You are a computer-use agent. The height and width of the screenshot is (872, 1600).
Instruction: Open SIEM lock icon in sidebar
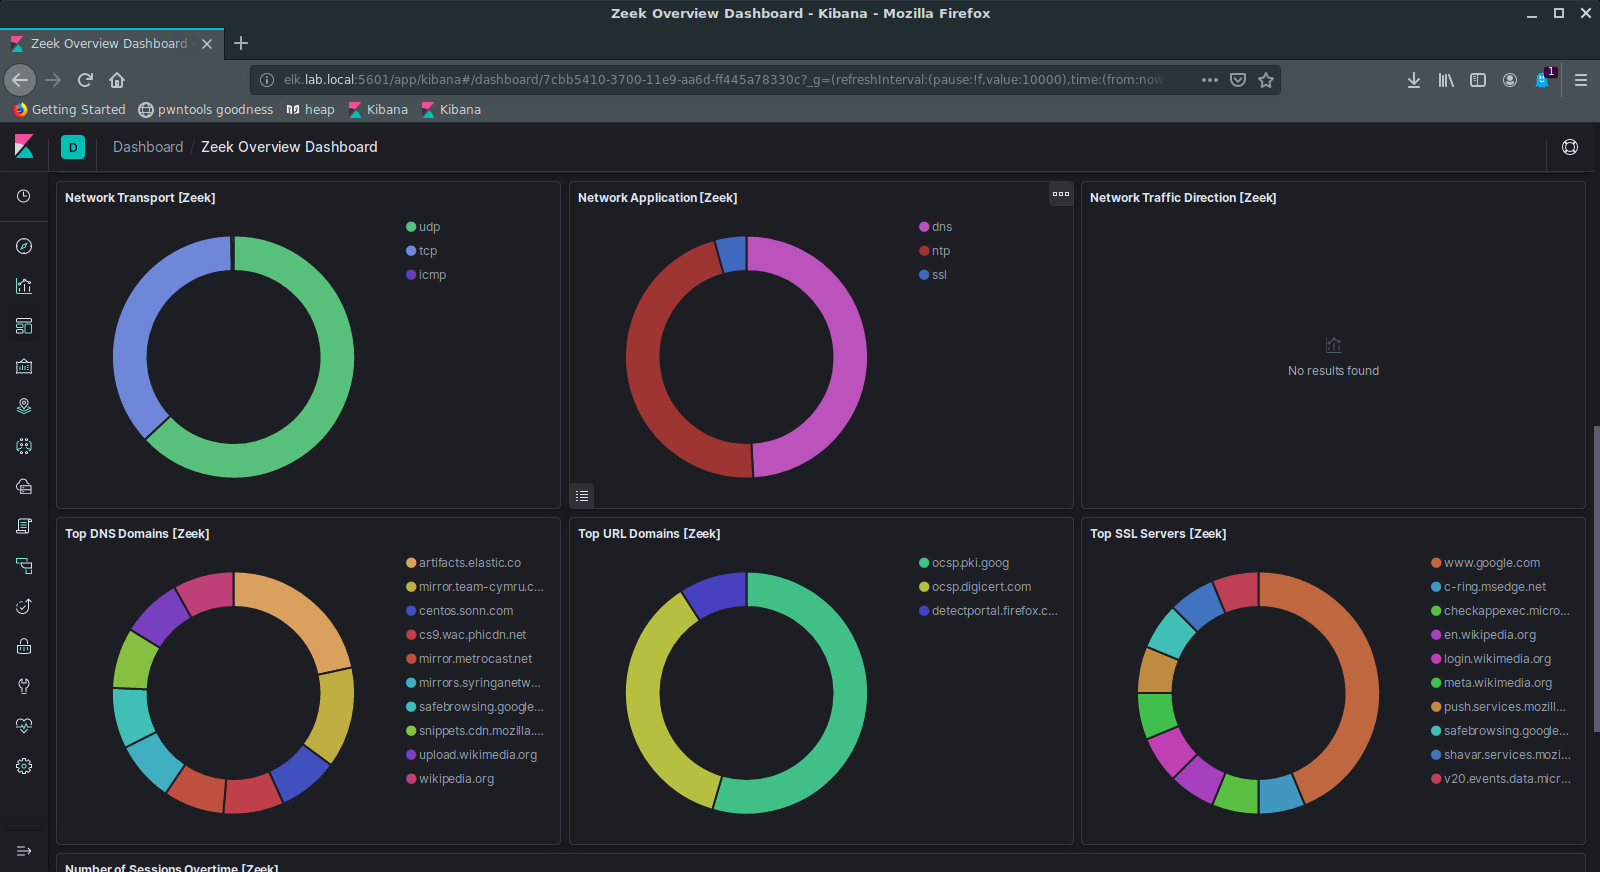(x=24, y=646)
